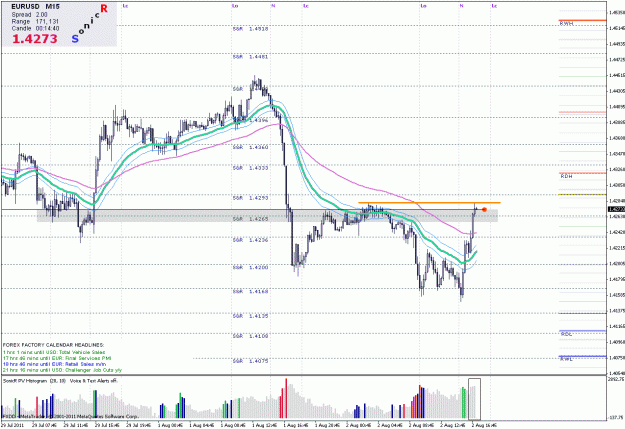
Task: Click the 2 Aug 00:45 time label
Action: pos(359,425)
